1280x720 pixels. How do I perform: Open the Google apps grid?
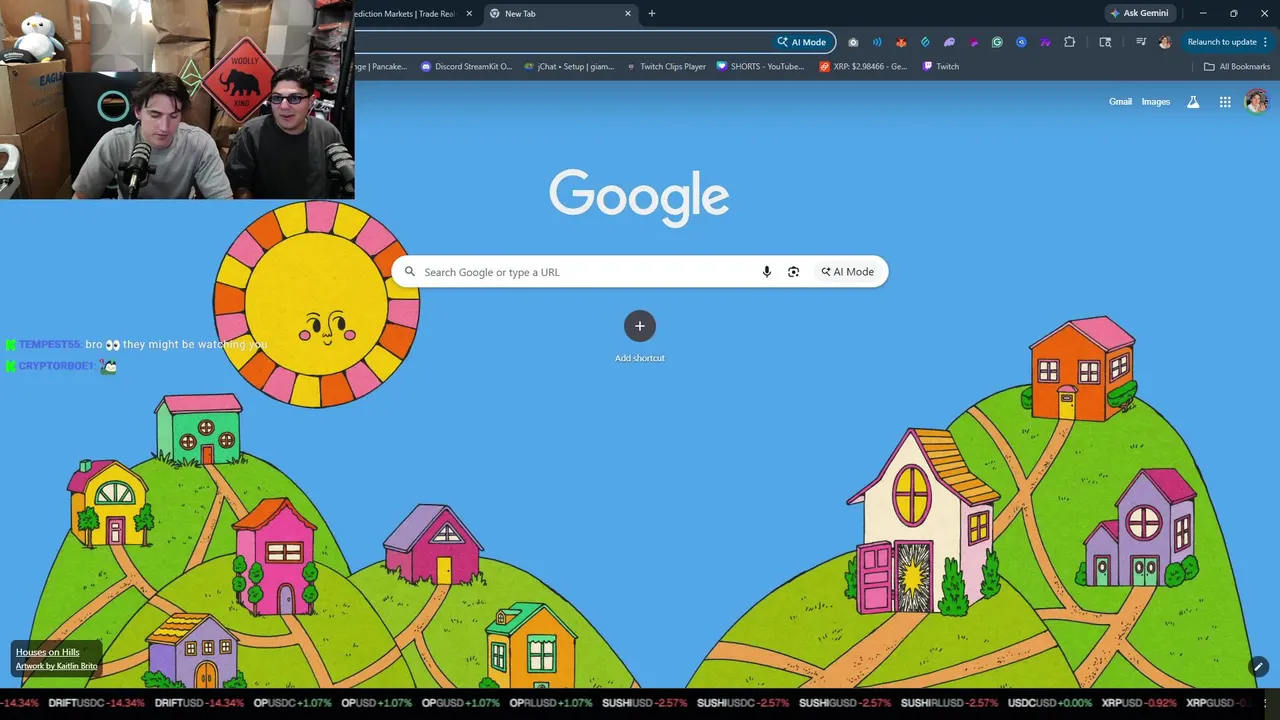tap(1225, 102)
